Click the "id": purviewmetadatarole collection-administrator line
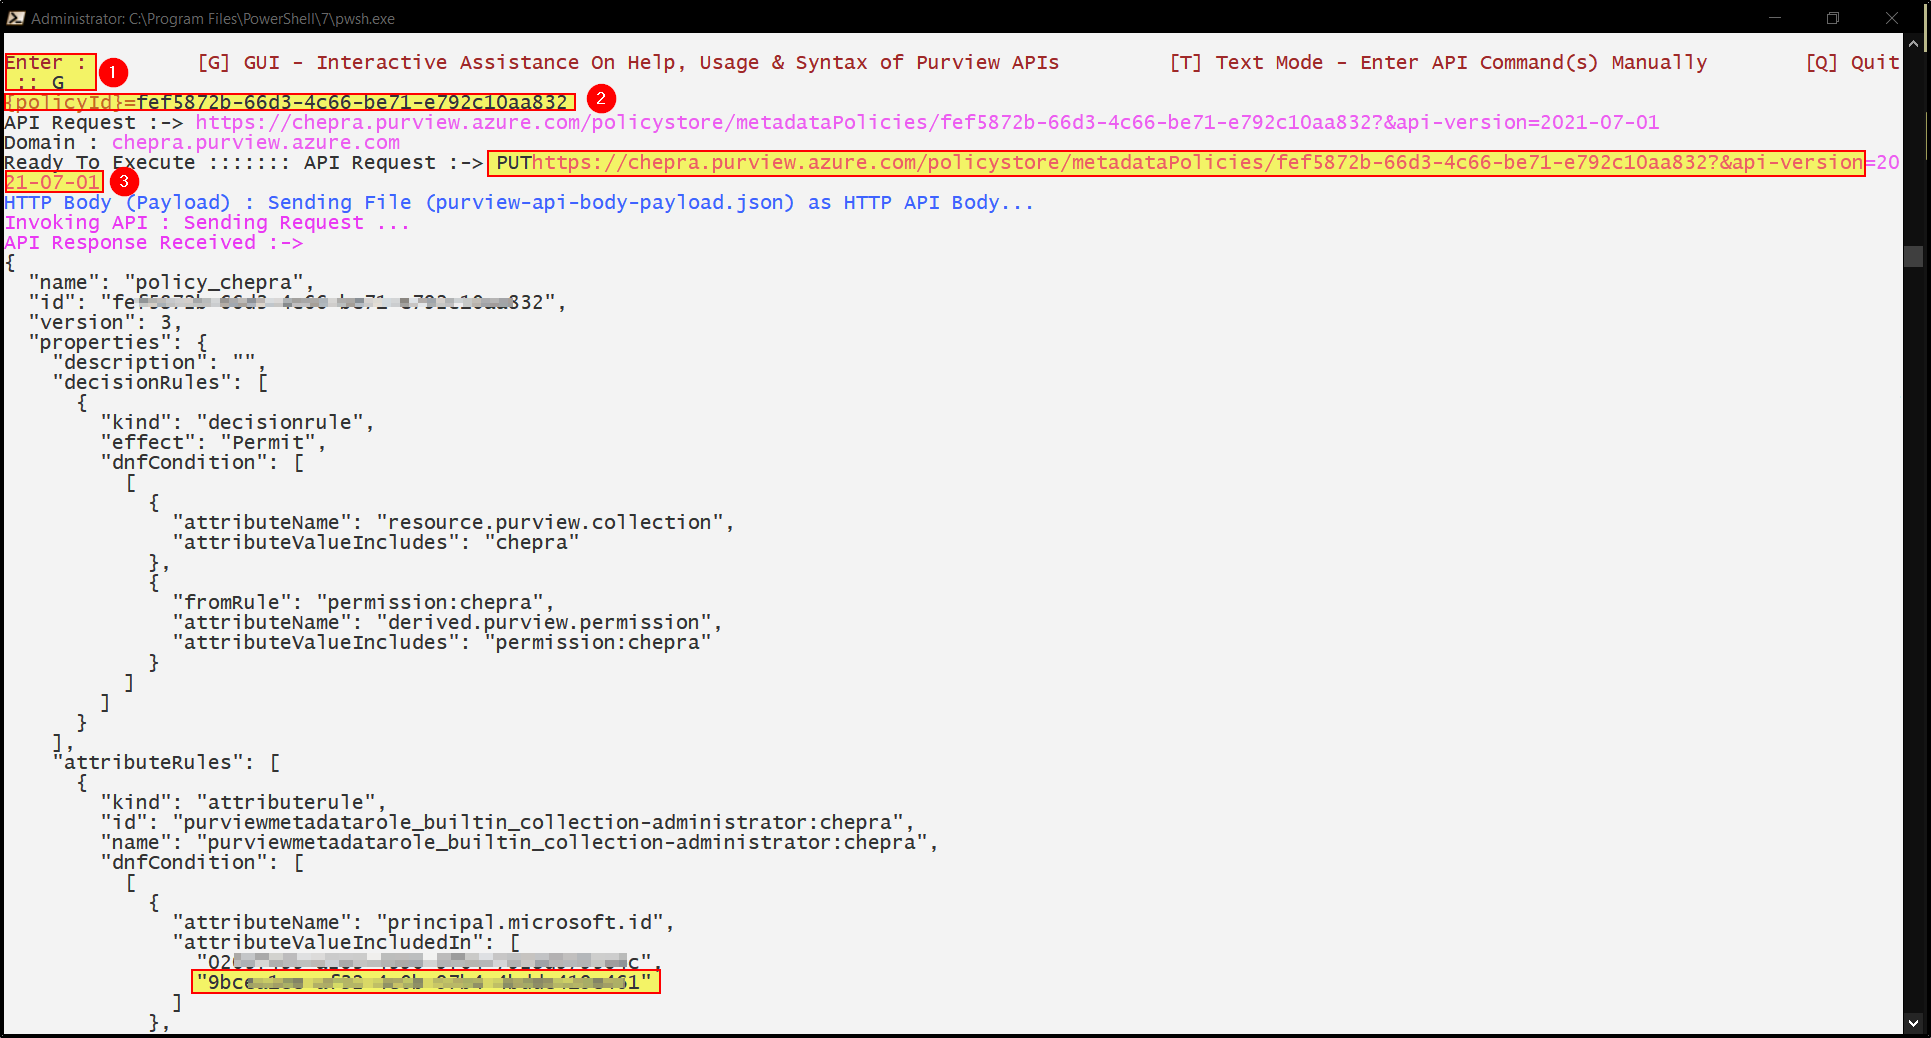Viewport: 1931px width, 1038px height. pyautogui.click(x=507, y=823)
